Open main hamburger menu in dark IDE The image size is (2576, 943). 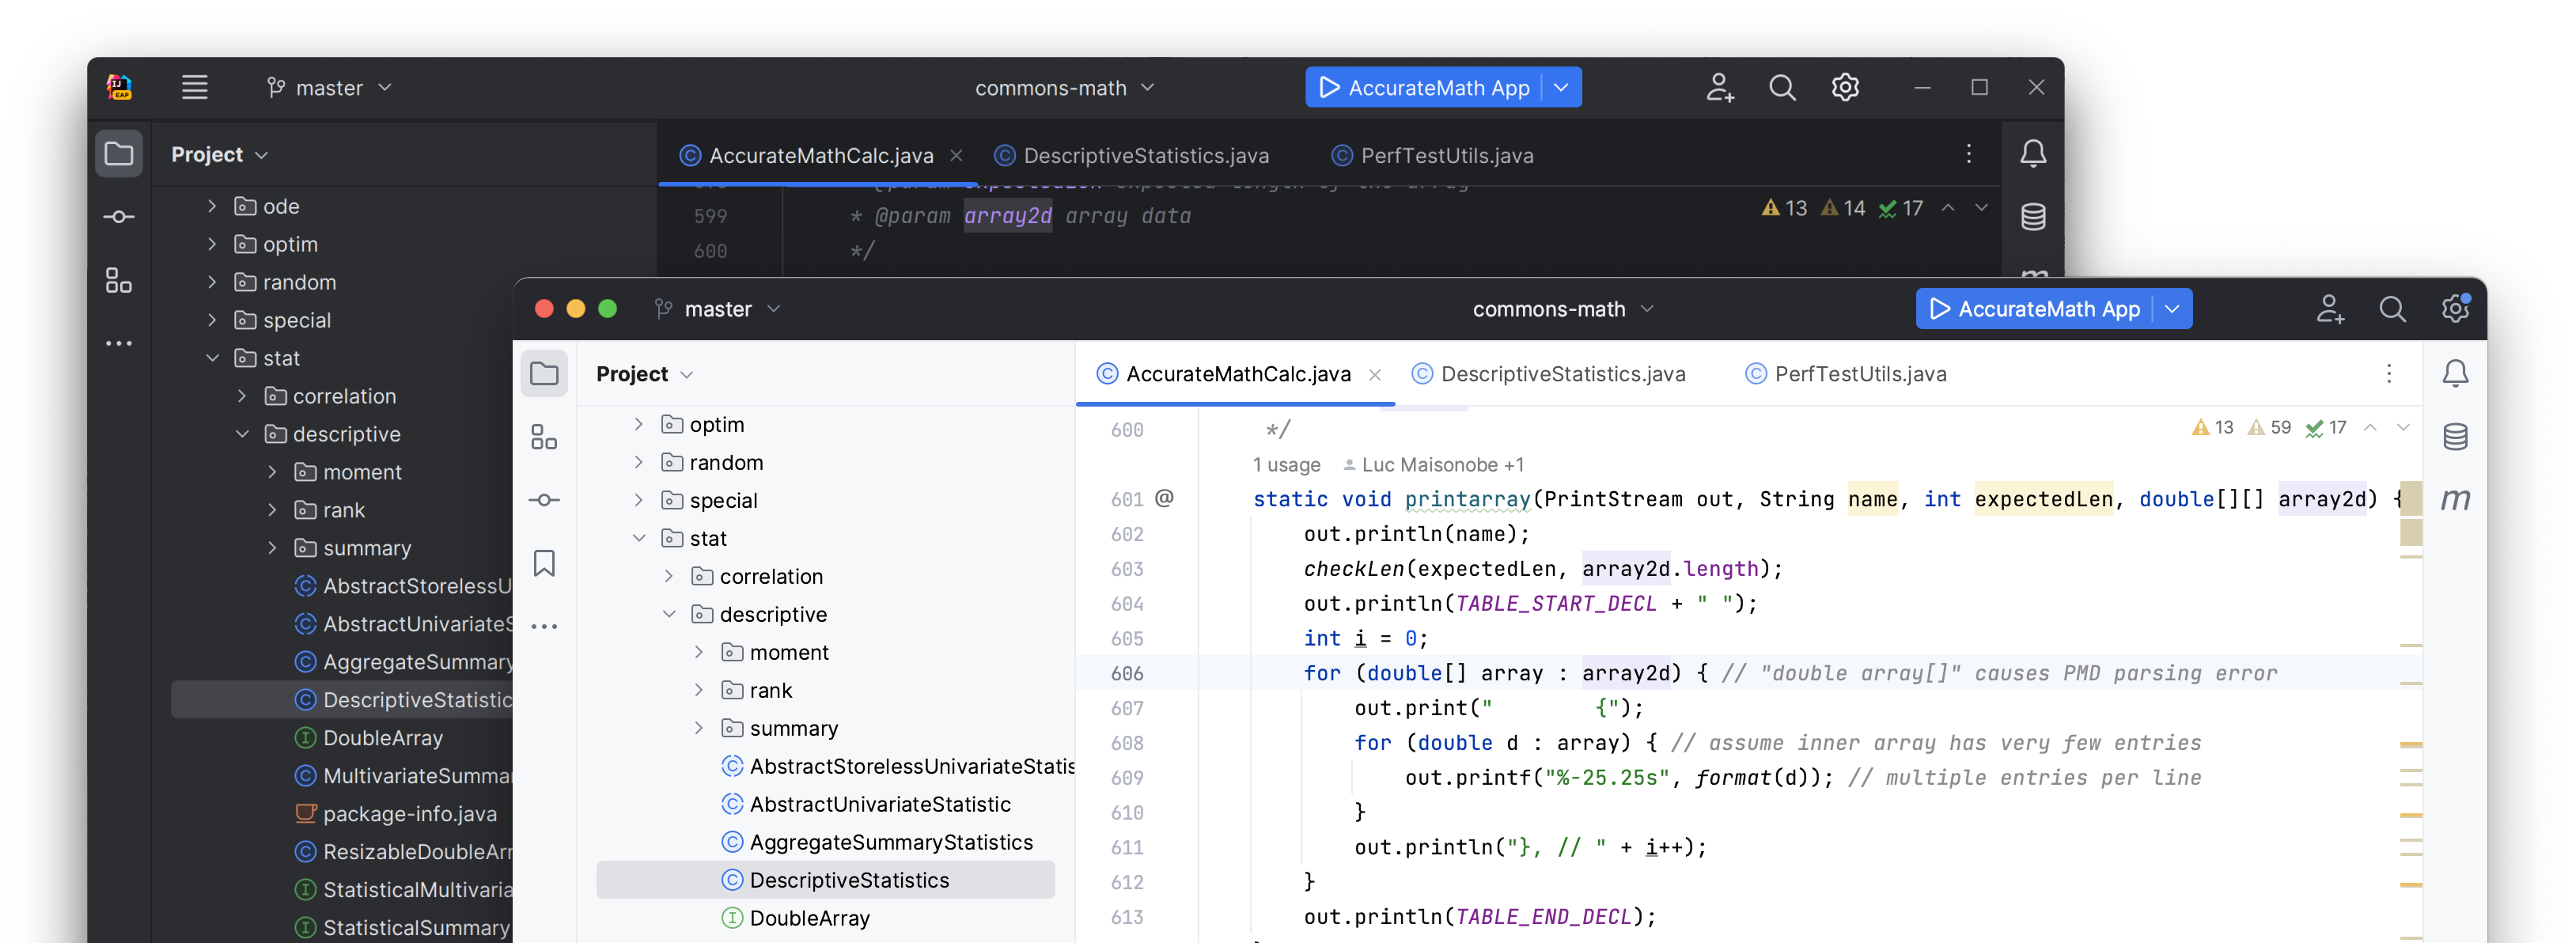(195, 88)
